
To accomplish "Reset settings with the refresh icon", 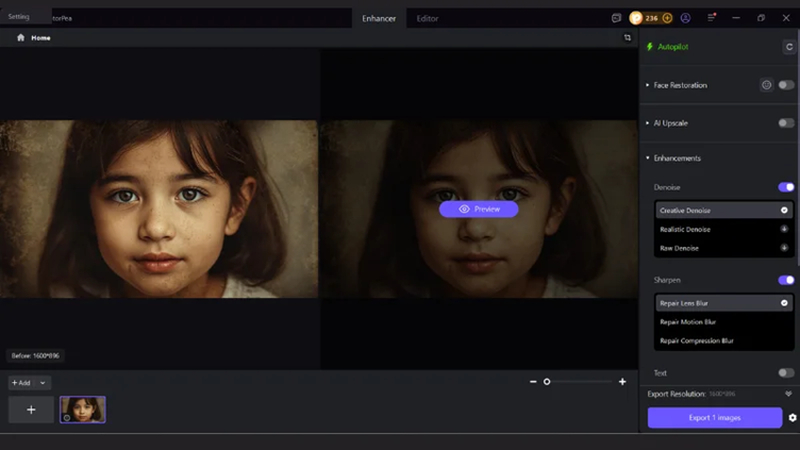I will point(789,47).
